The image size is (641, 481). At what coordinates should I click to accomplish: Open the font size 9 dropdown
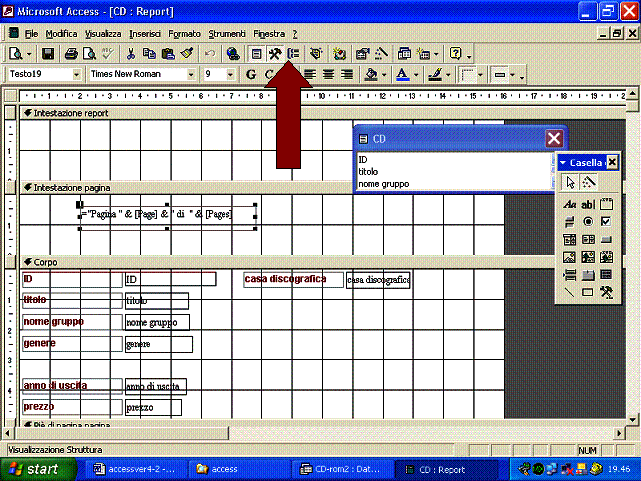click(x=230, y=74)
